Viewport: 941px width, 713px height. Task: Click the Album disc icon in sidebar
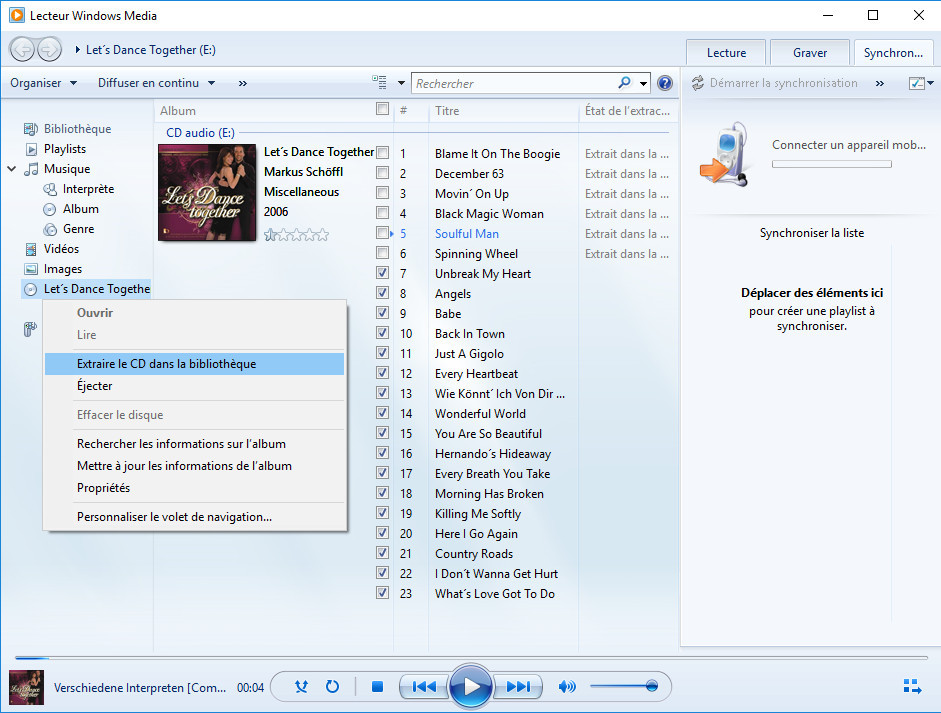(50, 209)
